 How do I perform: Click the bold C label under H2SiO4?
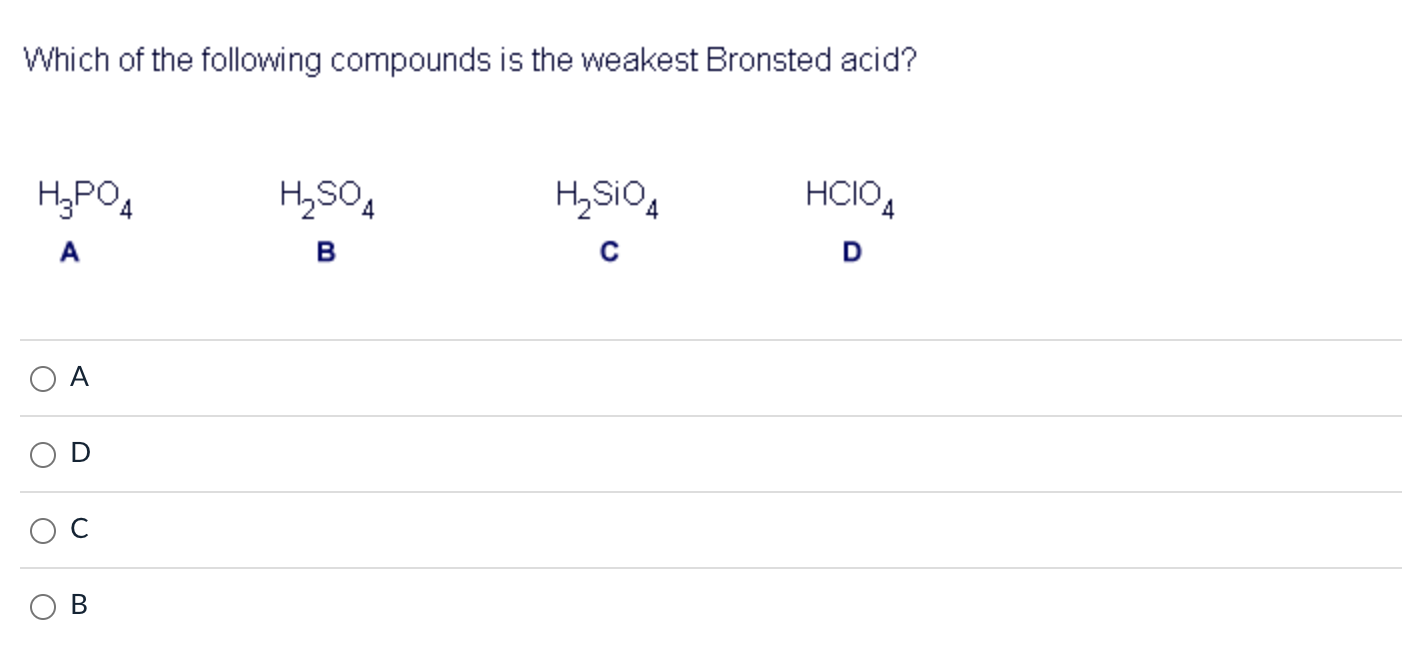tap(608, 252)
